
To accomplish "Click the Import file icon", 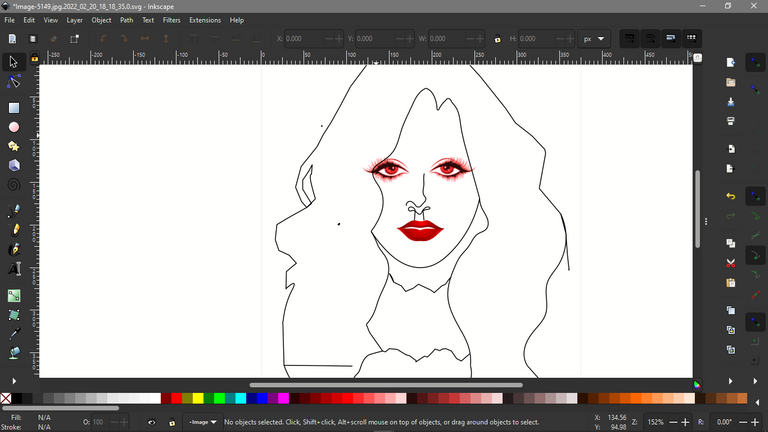I will point(730,149).
